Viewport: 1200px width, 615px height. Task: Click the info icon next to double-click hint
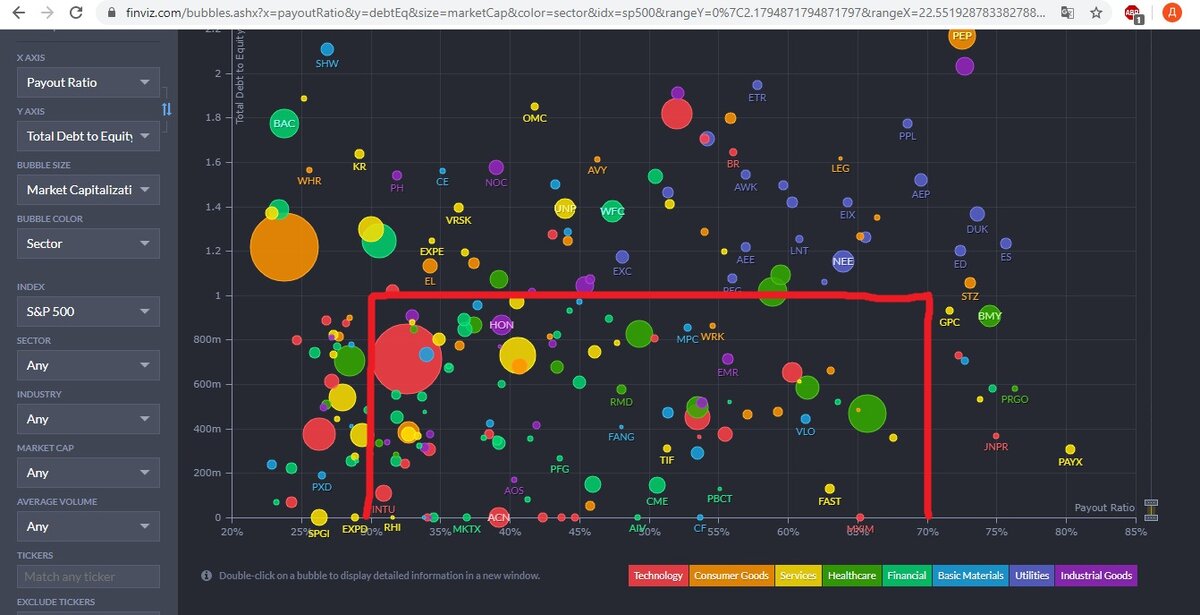click(208, 575)
